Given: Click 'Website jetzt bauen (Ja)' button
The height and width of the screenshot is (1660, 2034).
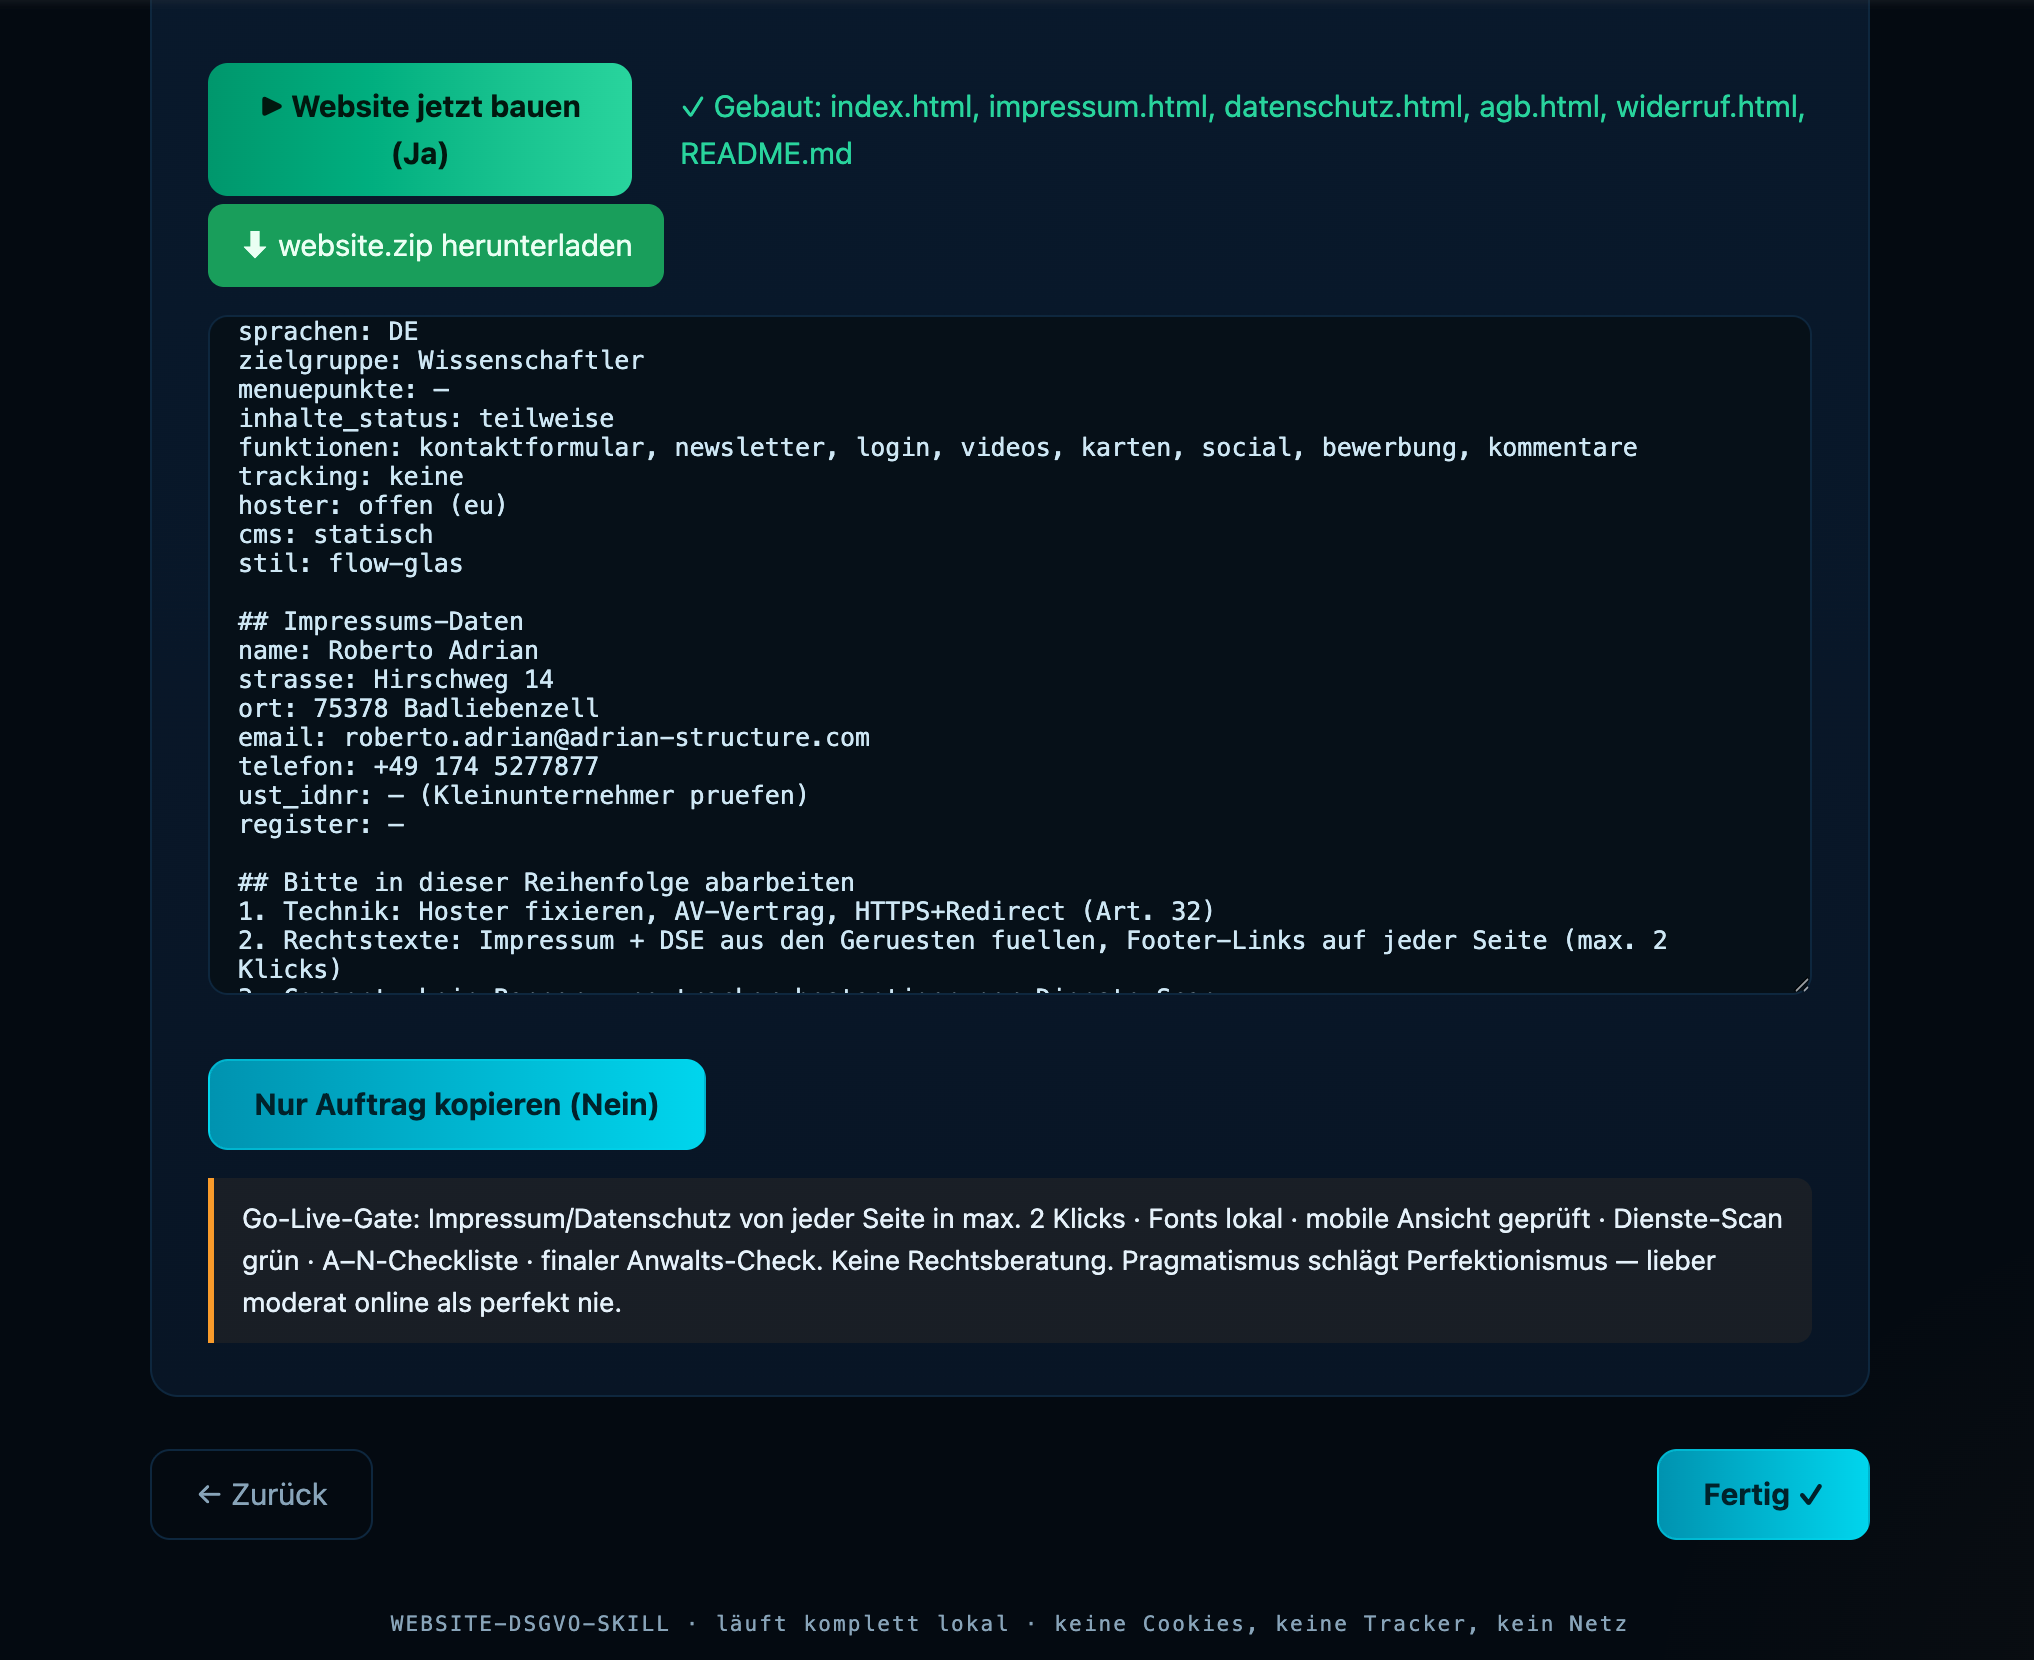Looking at the screenshot, I should pos(420,129).
